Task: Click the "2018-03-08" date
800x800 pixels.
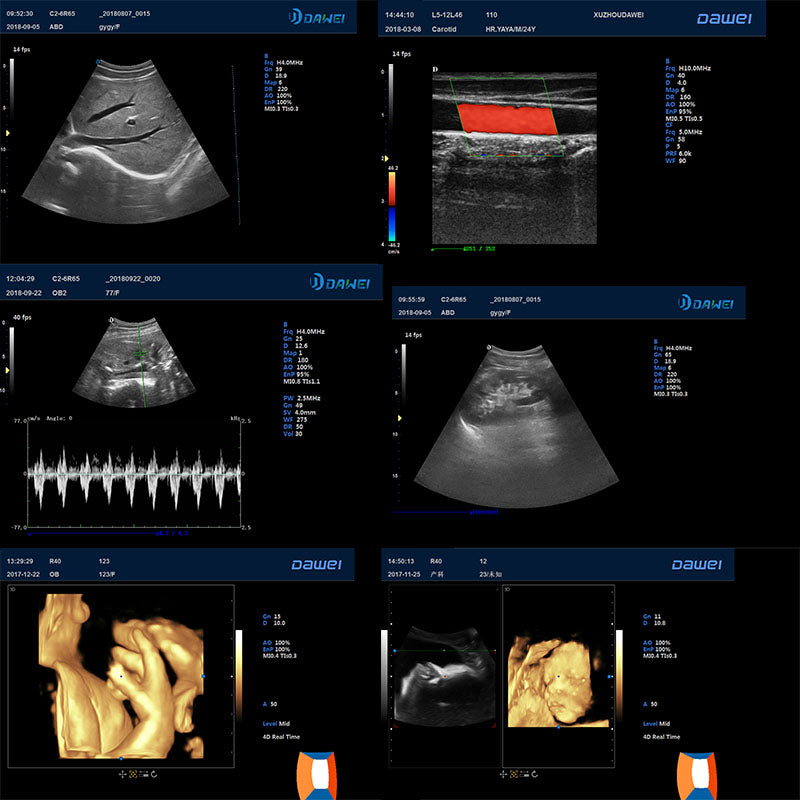Action: point(403,29)
